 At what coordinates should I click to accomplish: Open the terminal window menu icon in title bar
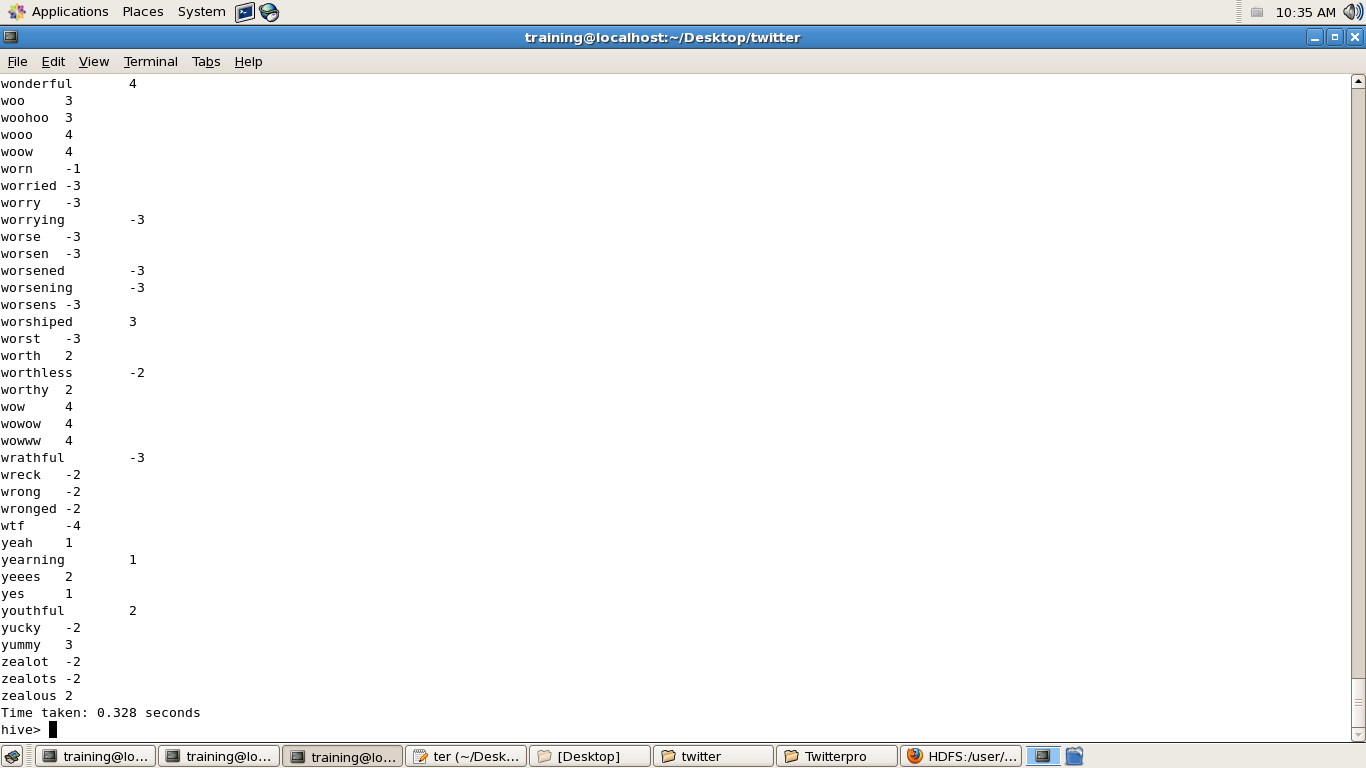click(10, 37)
